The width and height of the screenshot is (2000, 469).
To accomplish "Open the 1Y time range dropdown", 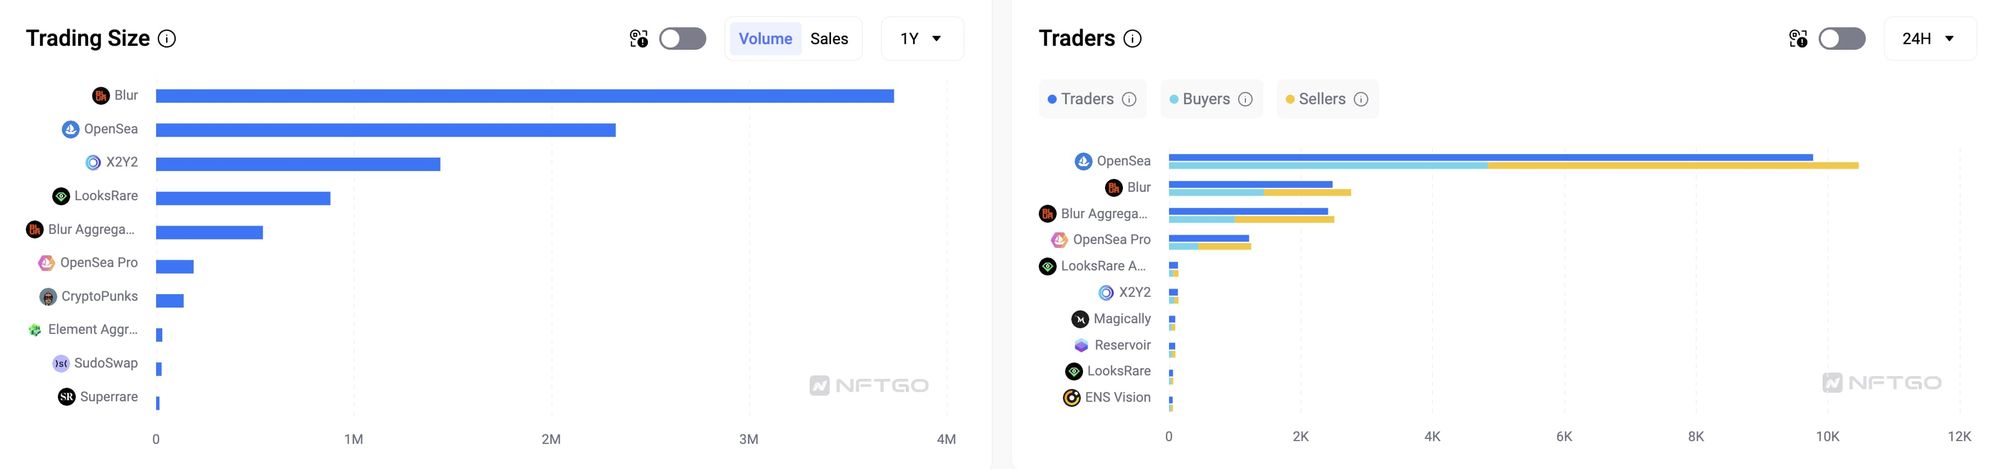I will pos(921,39).
